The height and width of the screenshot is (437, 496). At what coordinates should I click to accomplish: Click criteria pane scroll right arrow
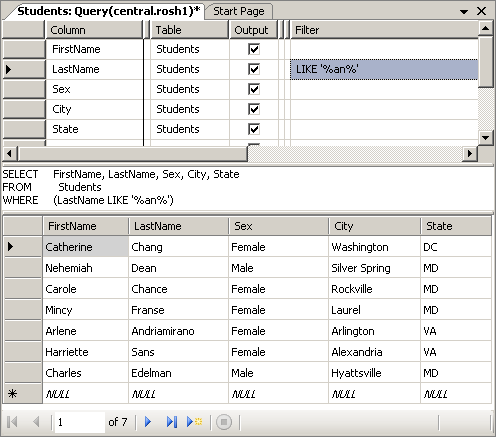pyautogui.click(x=470, y=154)
